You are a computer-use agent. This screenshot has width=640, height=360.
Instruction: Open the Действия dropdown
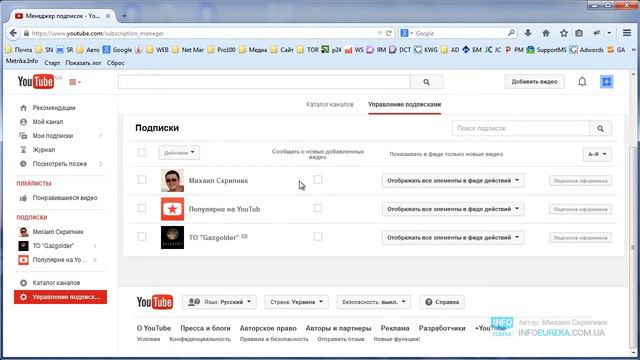(x=179, y=153)
